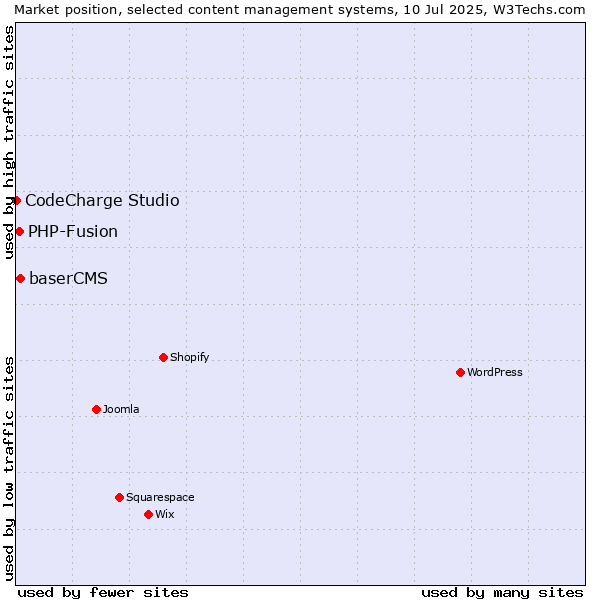Click the baserCMS red data point
This screenshot has height=600, width=600.
(x=21, y=279)
